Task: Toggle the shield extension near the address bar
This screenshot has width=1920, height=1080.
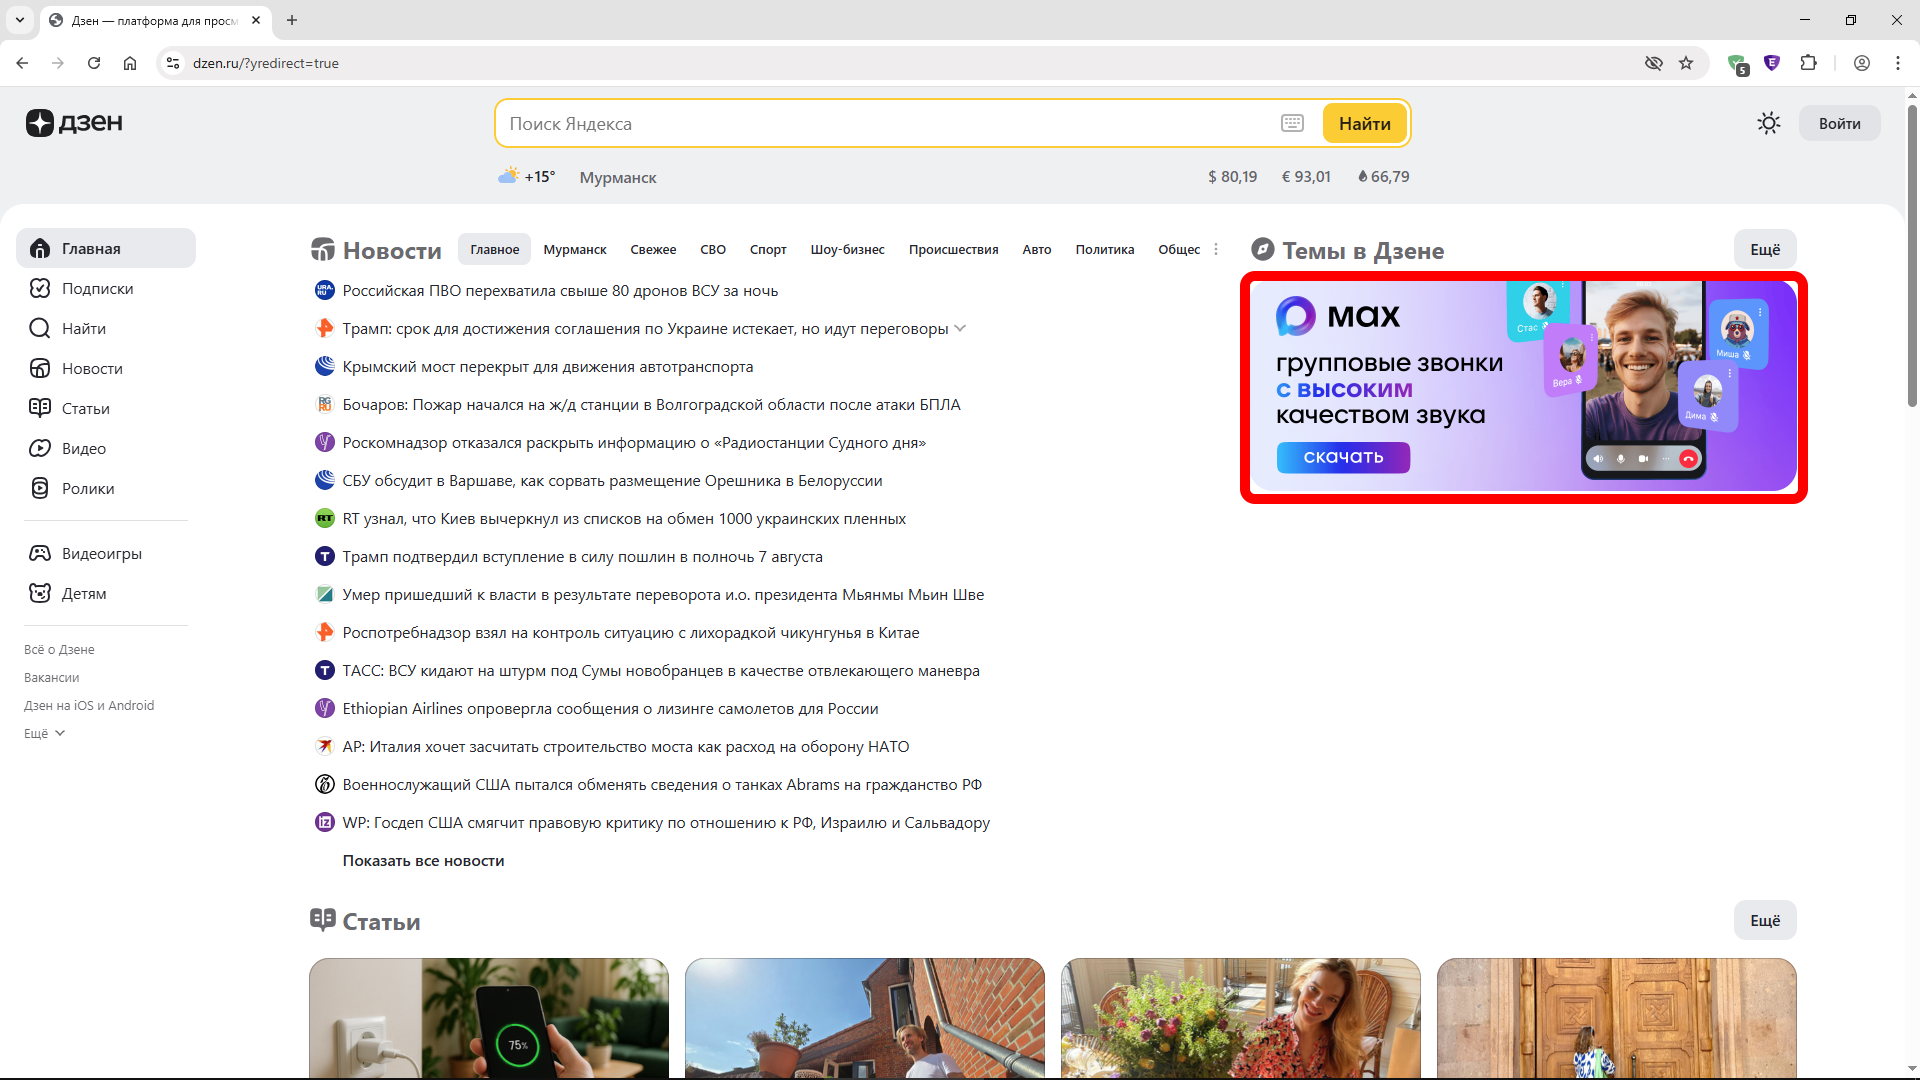Action: [x=1773, y=63]
